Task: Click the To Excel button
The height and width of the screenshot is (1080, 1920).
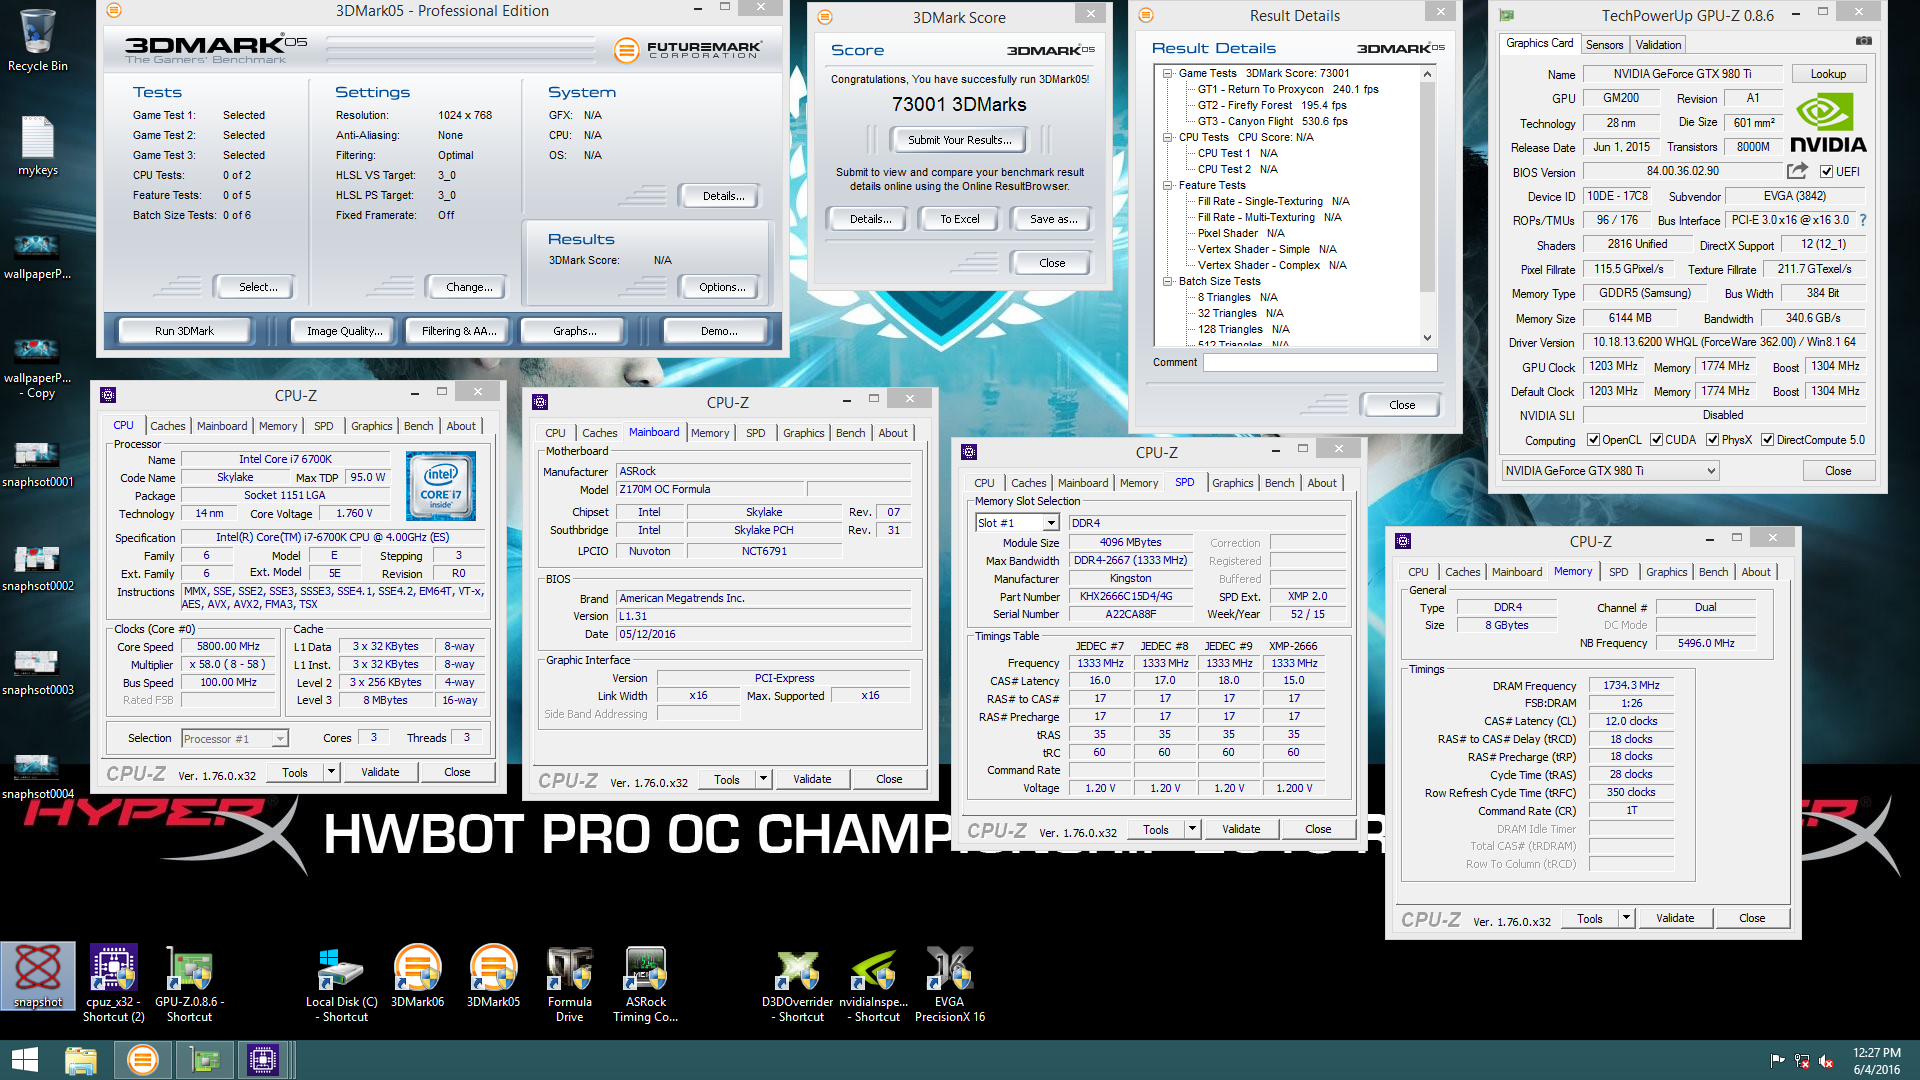Action: [959, 219]
